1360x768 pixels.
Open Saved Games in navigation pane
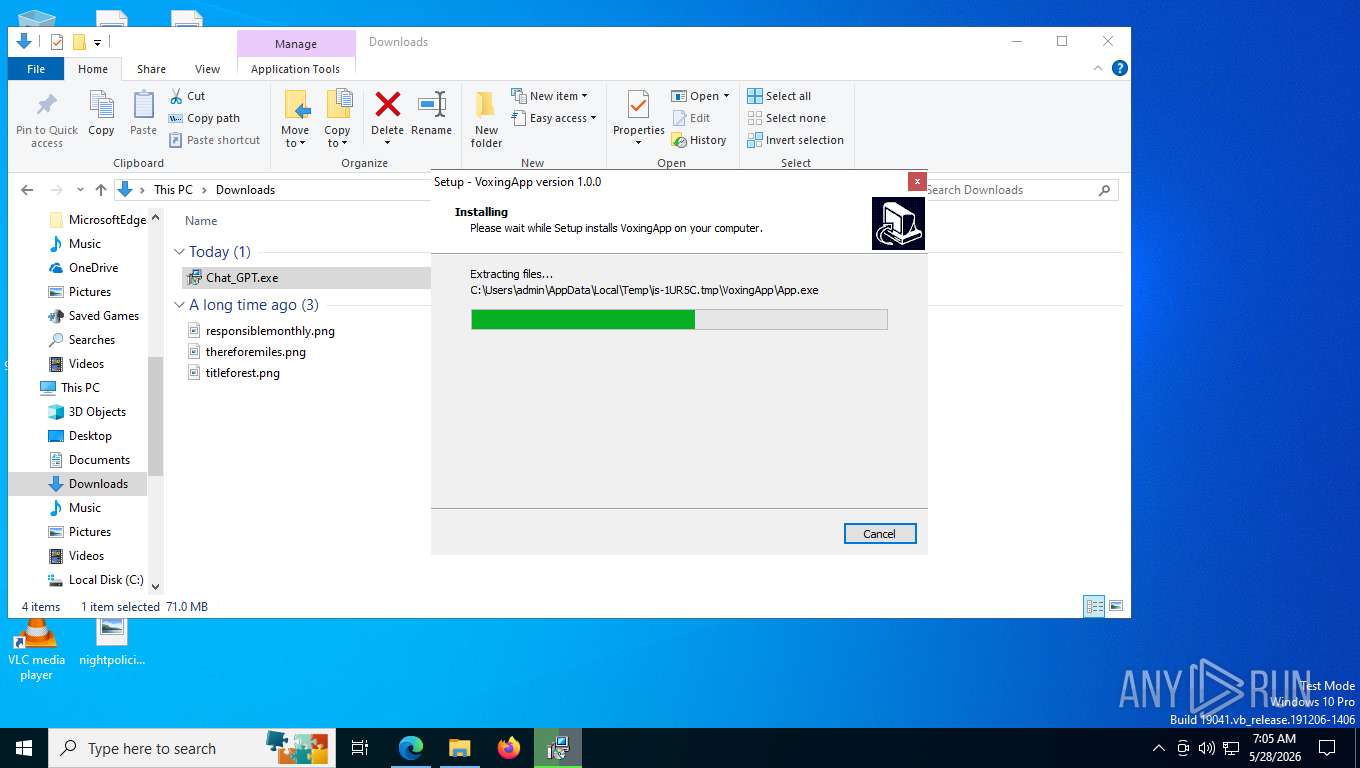(x=93, y=315)
